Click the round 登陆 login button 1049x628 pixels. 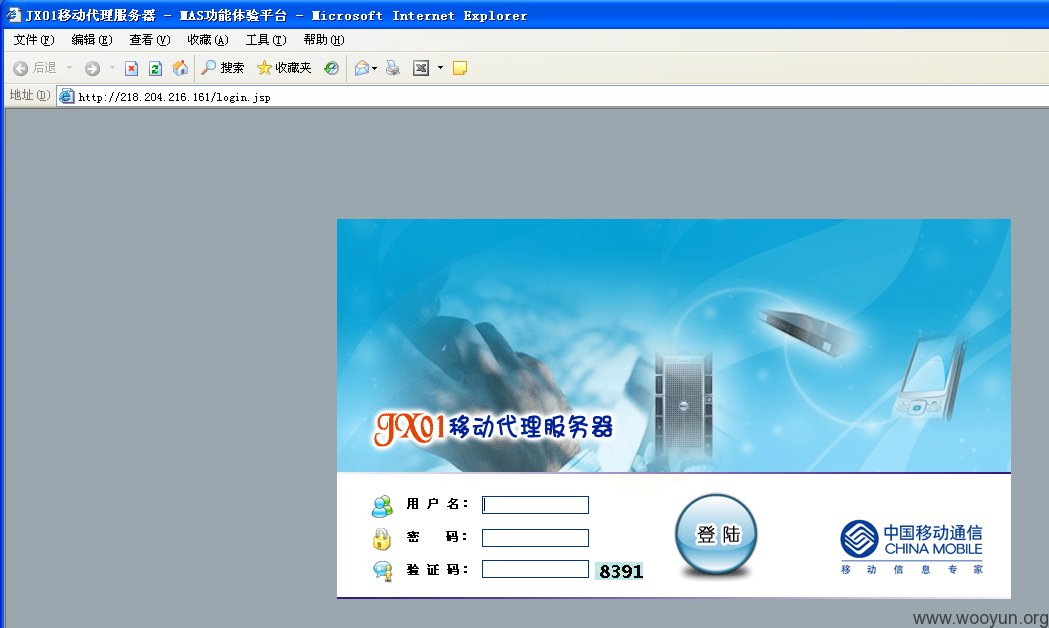point(717,534)
